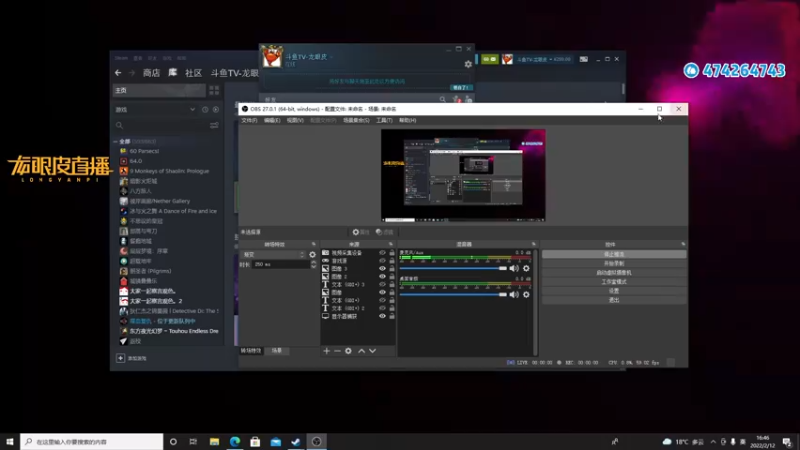Increase the transition duration stepper

pos(313,262)
